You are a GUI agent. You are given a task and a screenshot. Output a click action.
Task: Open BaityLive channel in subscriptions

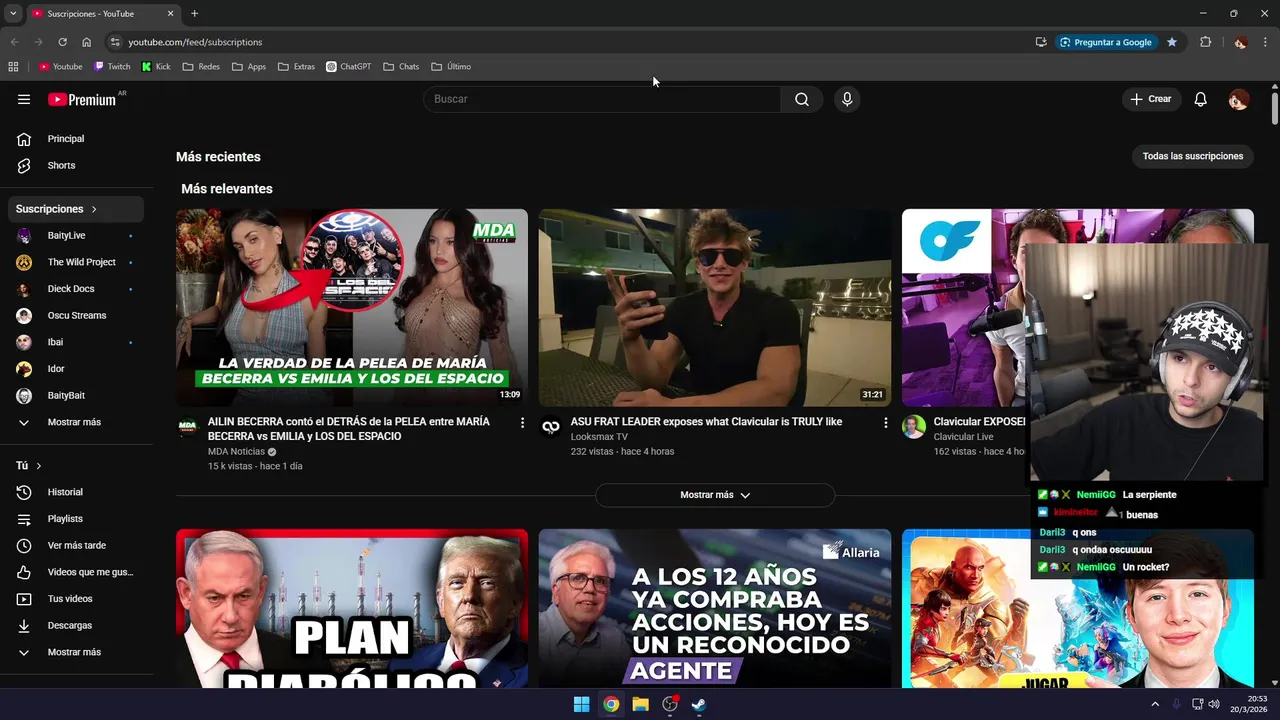(76, 235)
